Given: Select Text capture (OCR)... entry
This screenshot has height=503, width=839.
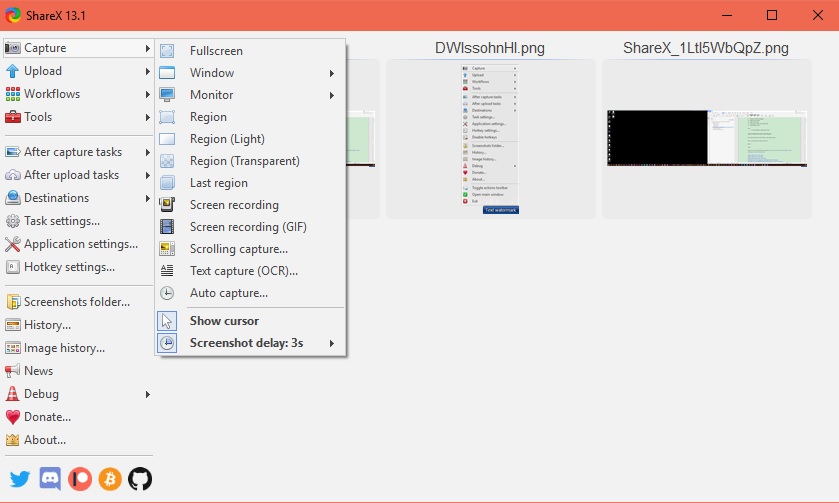Looking at the screenshot, I should pos(250,270).
